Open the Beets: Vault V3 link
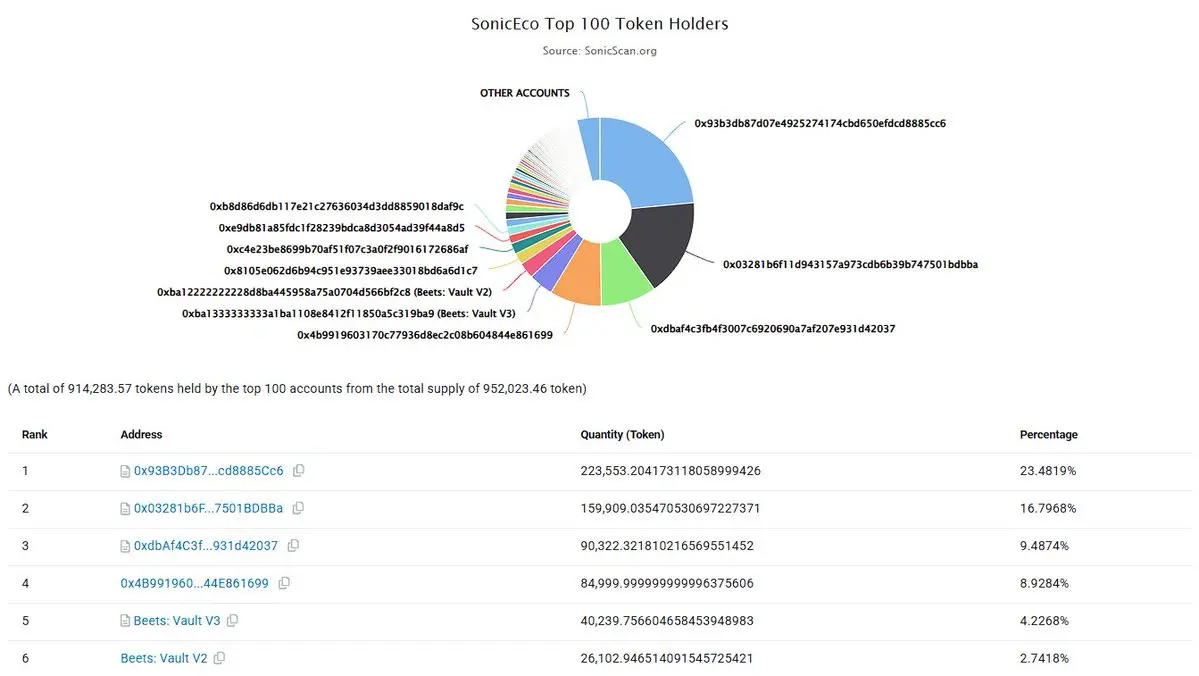Screen dimensions: 1199x676 [177, 621]
